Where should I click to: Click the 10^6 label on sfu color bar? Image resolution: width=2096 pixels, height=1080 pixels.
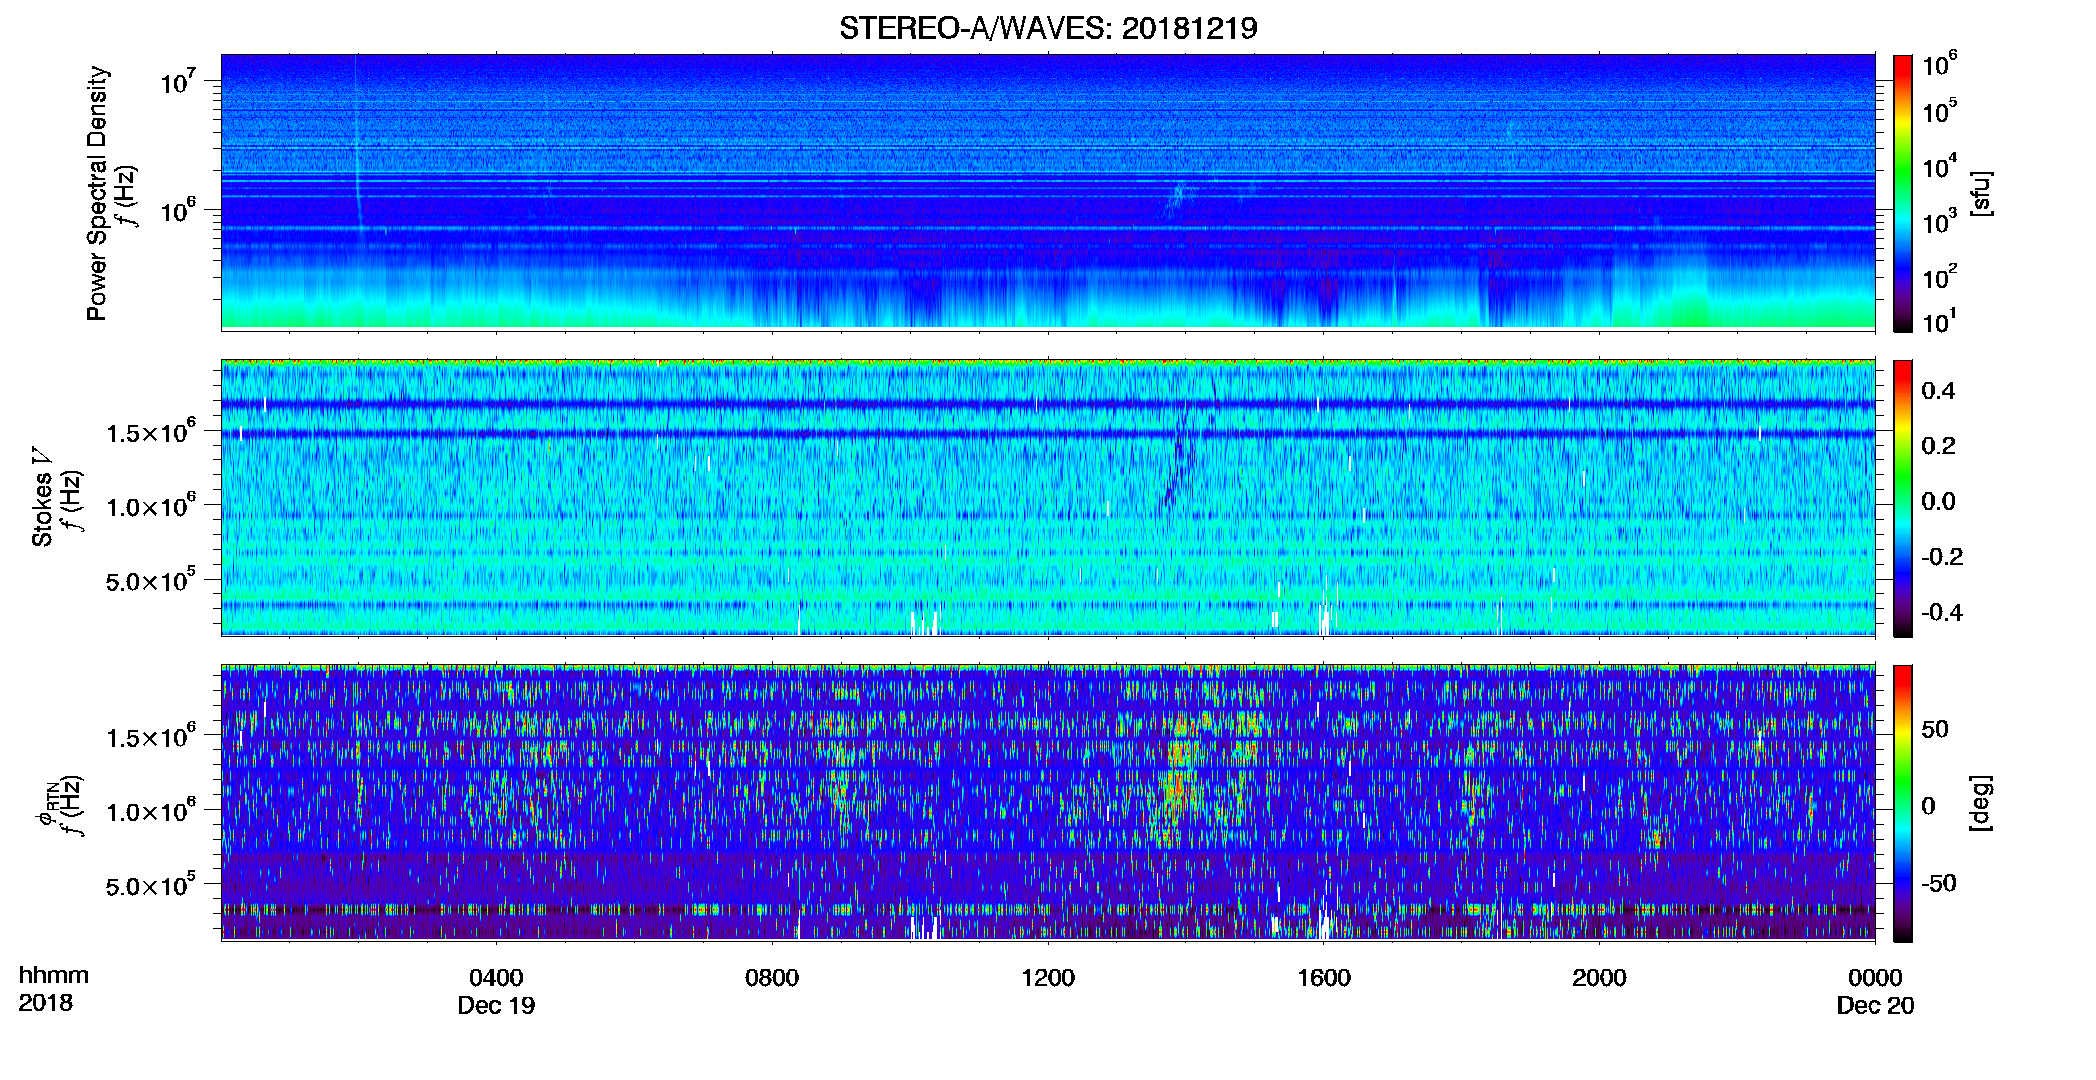1939,64
